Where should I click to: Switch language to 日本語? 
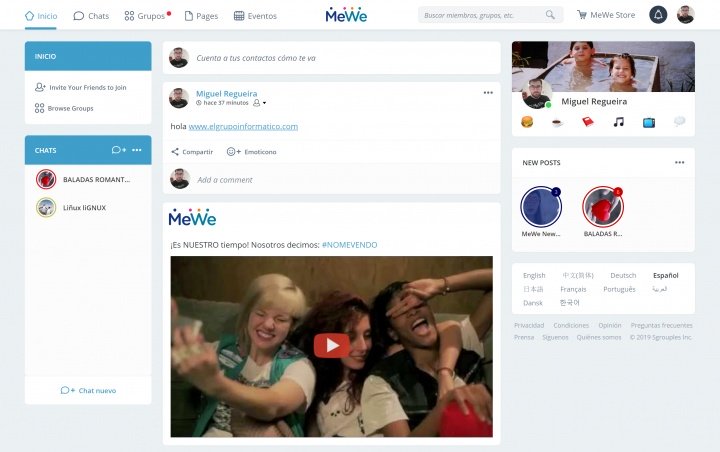(533, 289)
